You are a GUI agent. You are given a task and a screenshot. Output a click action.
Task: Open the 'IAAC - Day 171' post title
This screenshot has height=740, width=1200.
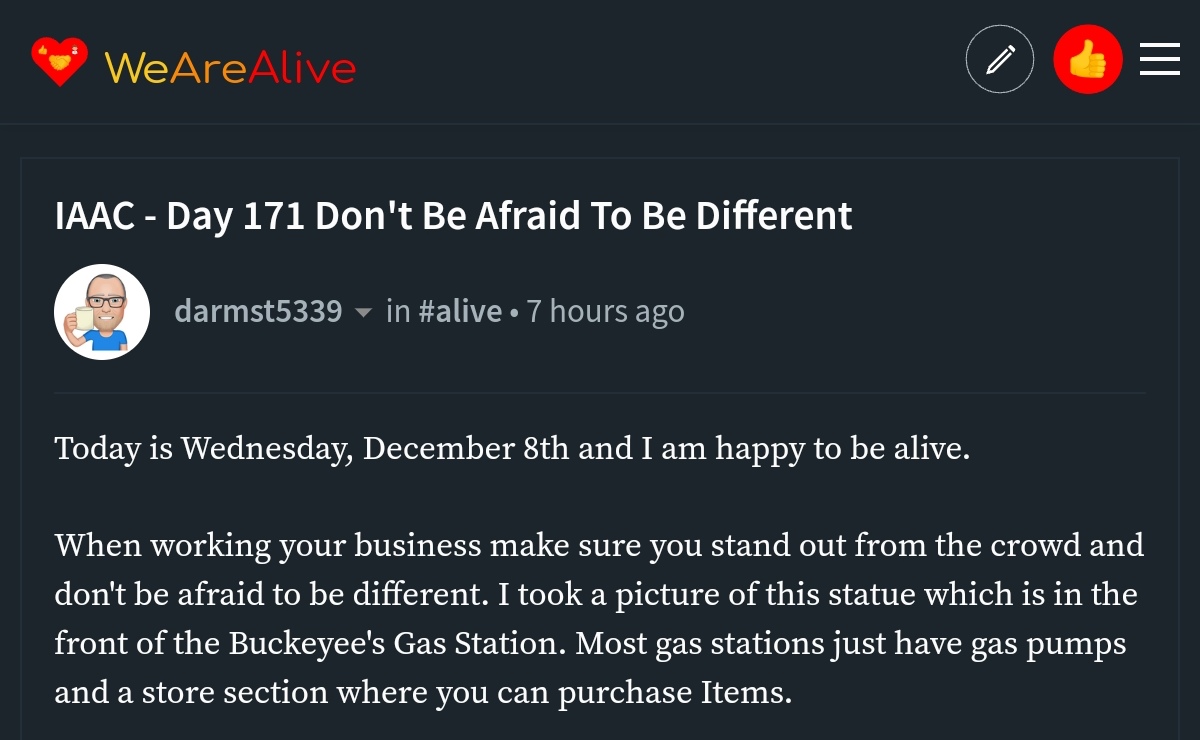[453, 216]
